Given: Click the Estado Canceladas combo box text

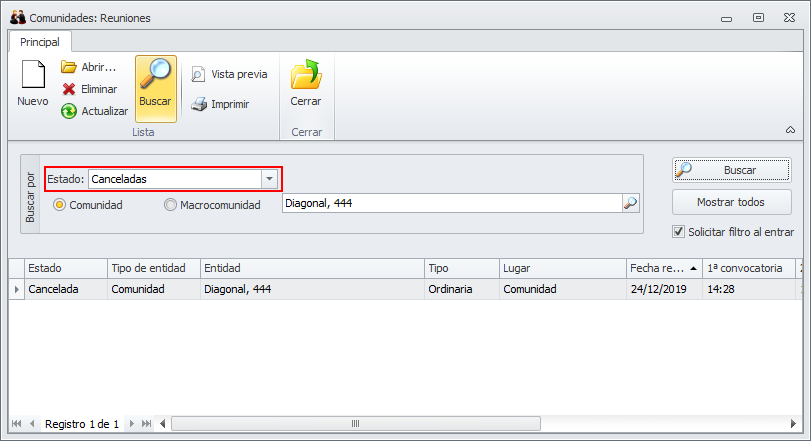Looking at the screenshot, I should click(175, 179).
